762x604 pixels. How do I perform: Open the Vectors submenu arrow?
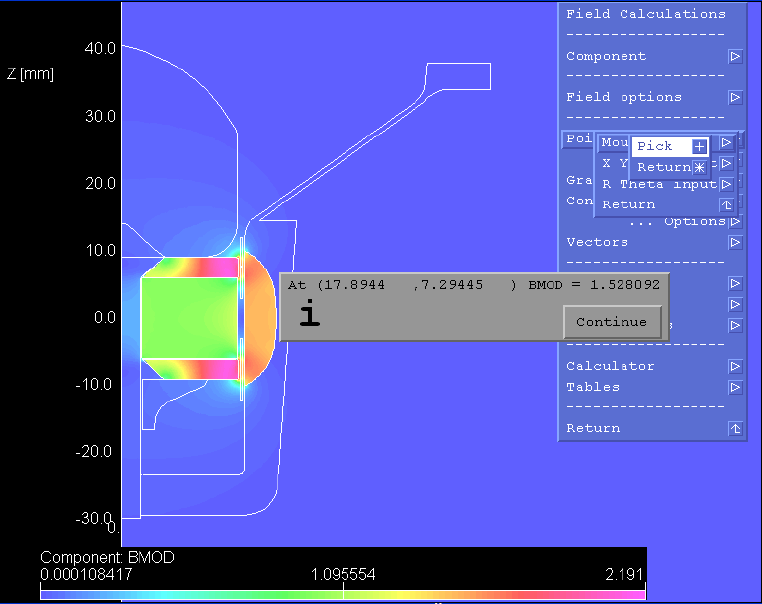pos(735,243)
